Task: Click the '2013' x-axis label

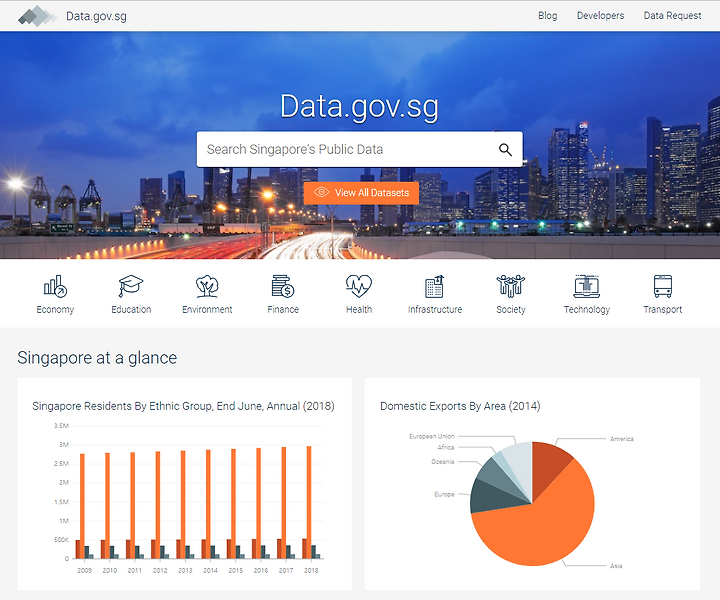Action: [x=185, y=570]
